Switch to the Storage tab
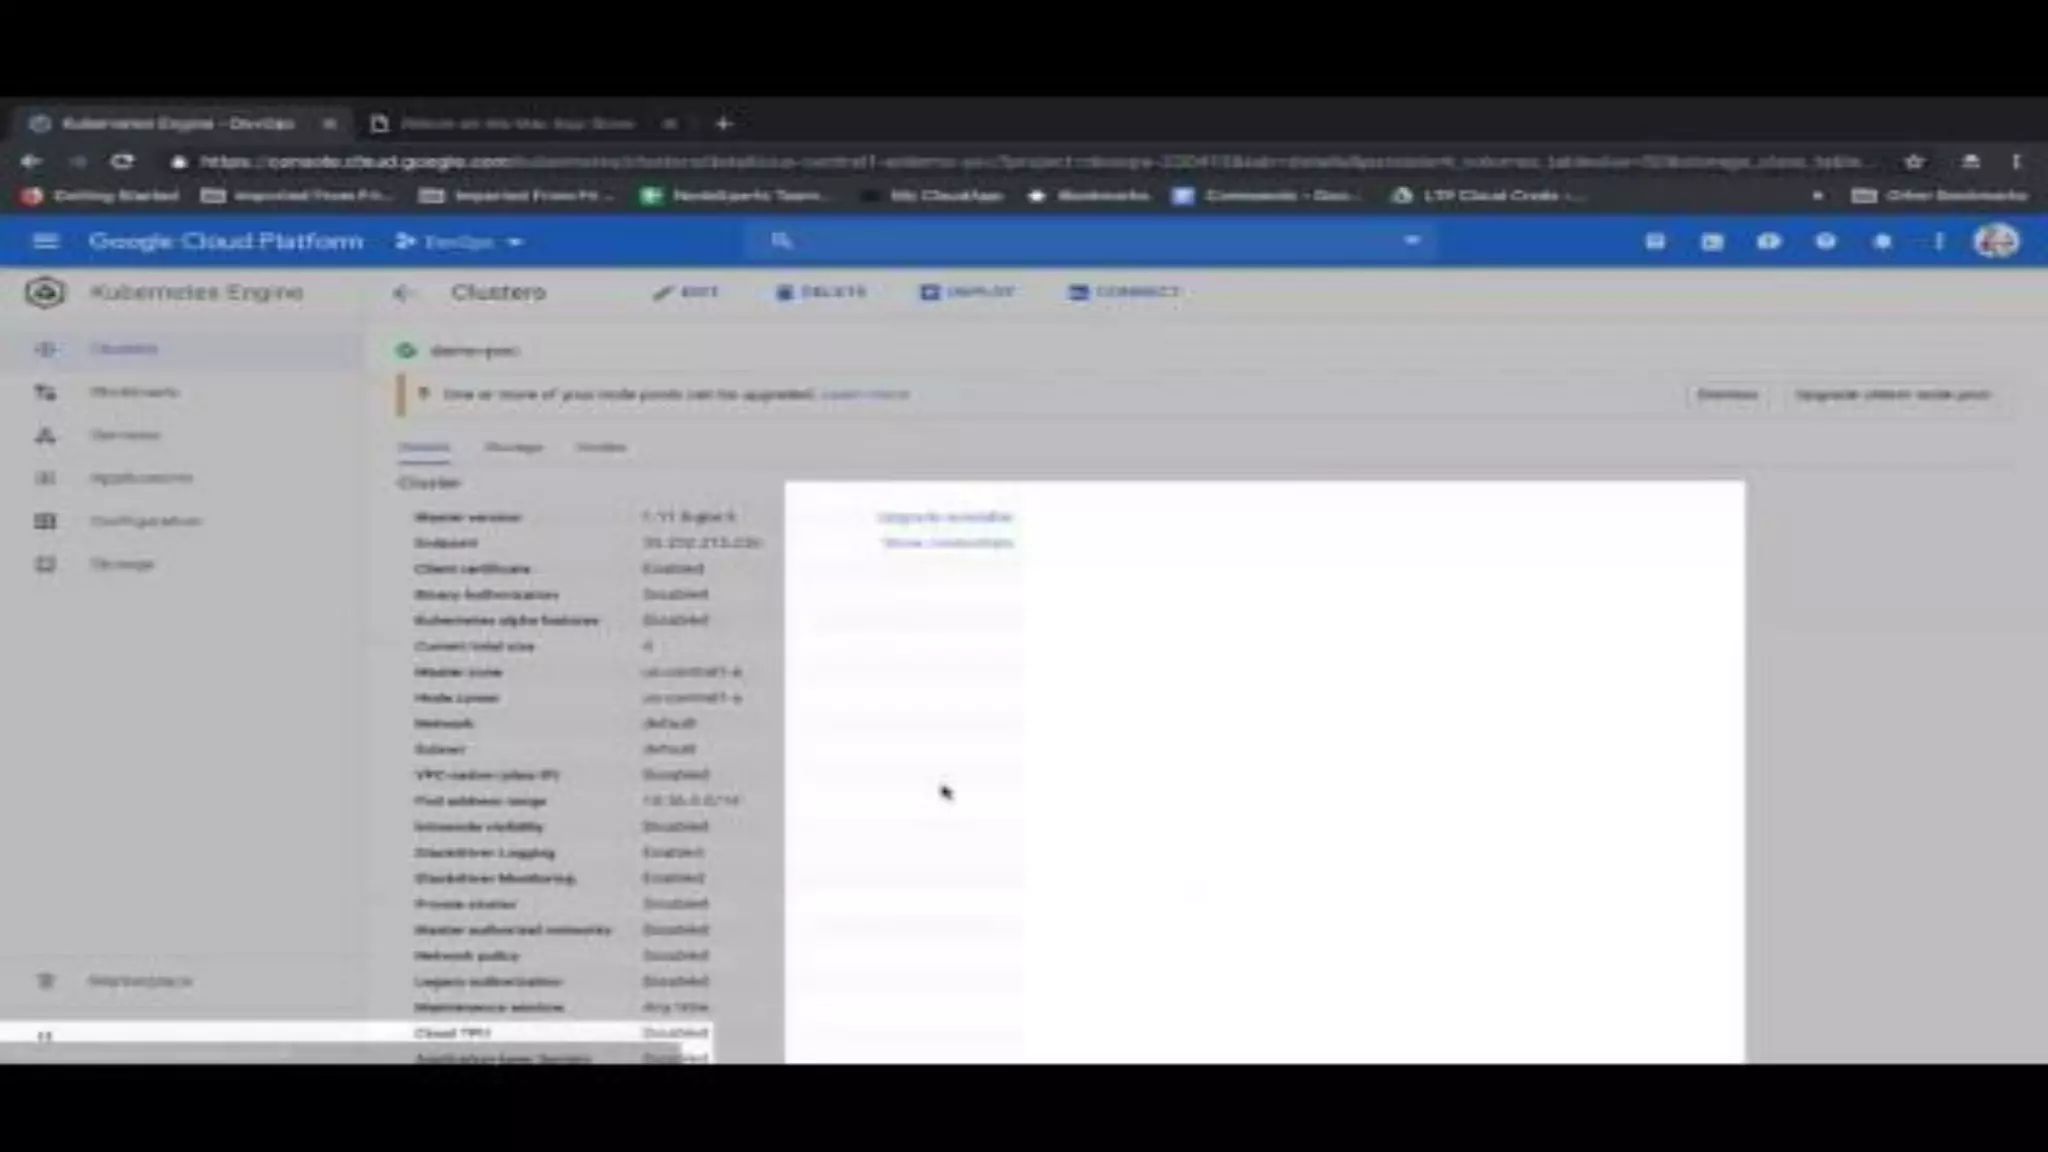 (514, 447)
